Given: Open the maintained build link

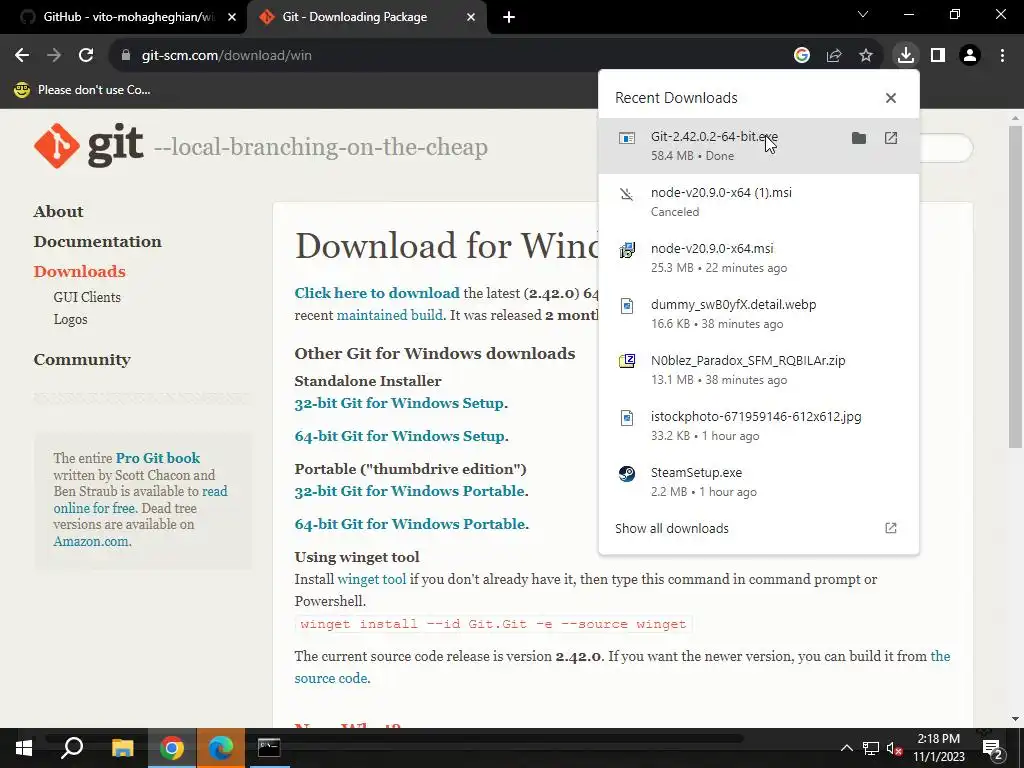Looking at the screenshot, I should [x=389, y=315].
